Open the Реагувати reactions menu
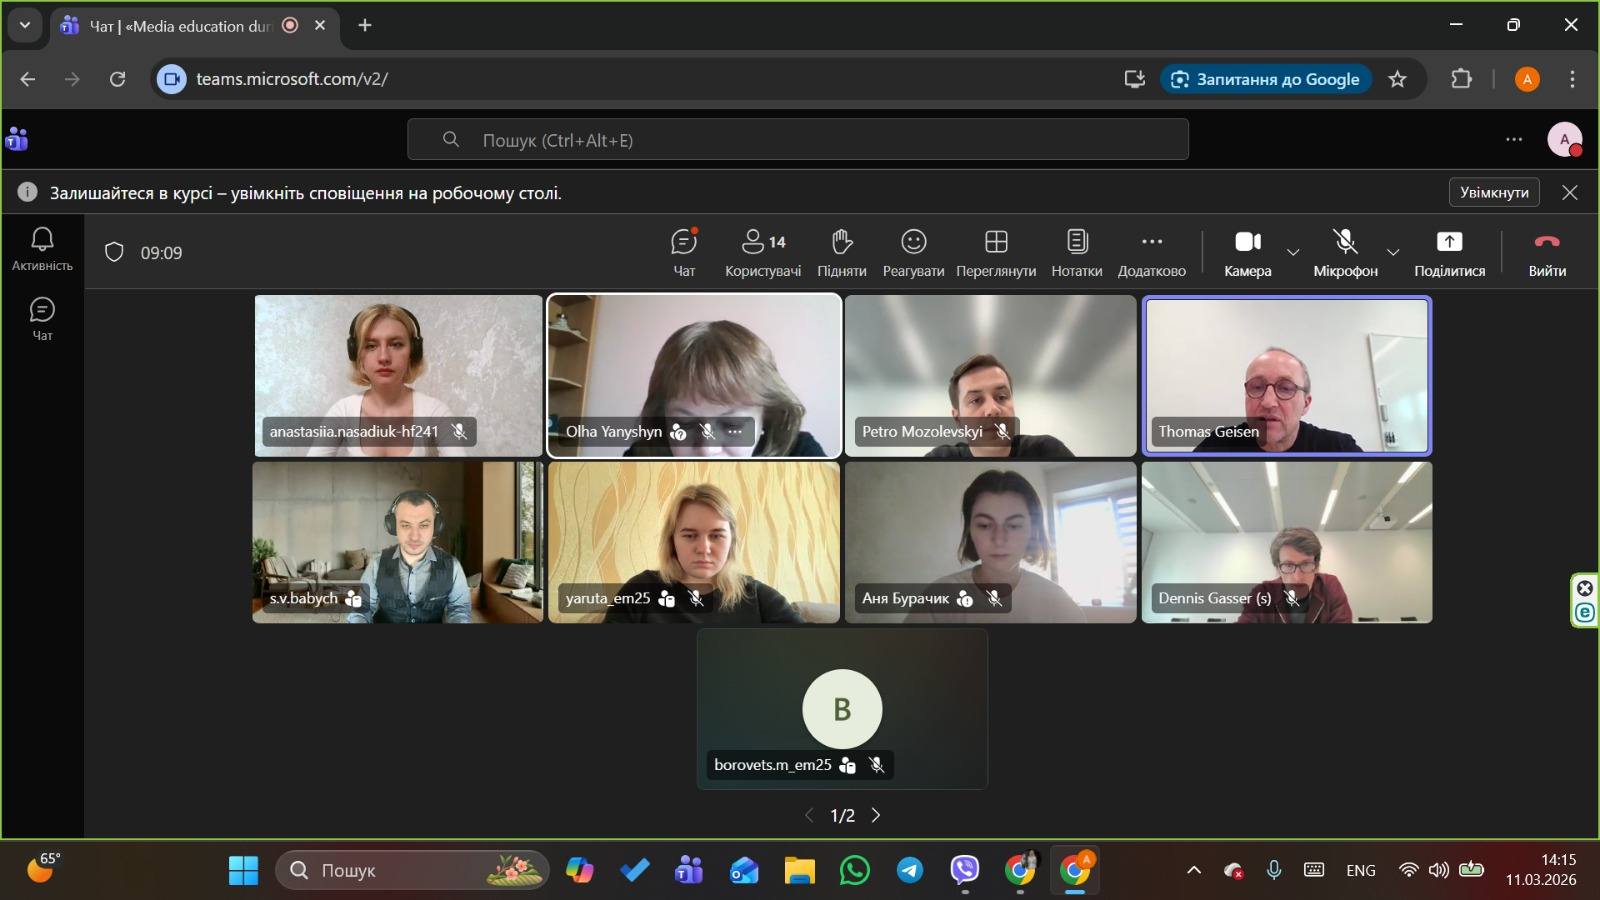 coord(913,252)
